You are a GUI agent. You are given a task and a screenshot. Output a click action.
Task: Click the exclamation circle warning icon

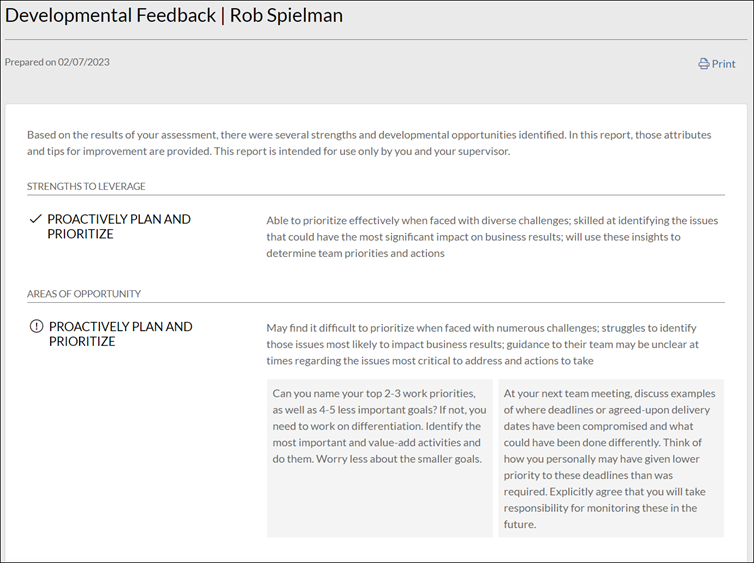point(37,327)
